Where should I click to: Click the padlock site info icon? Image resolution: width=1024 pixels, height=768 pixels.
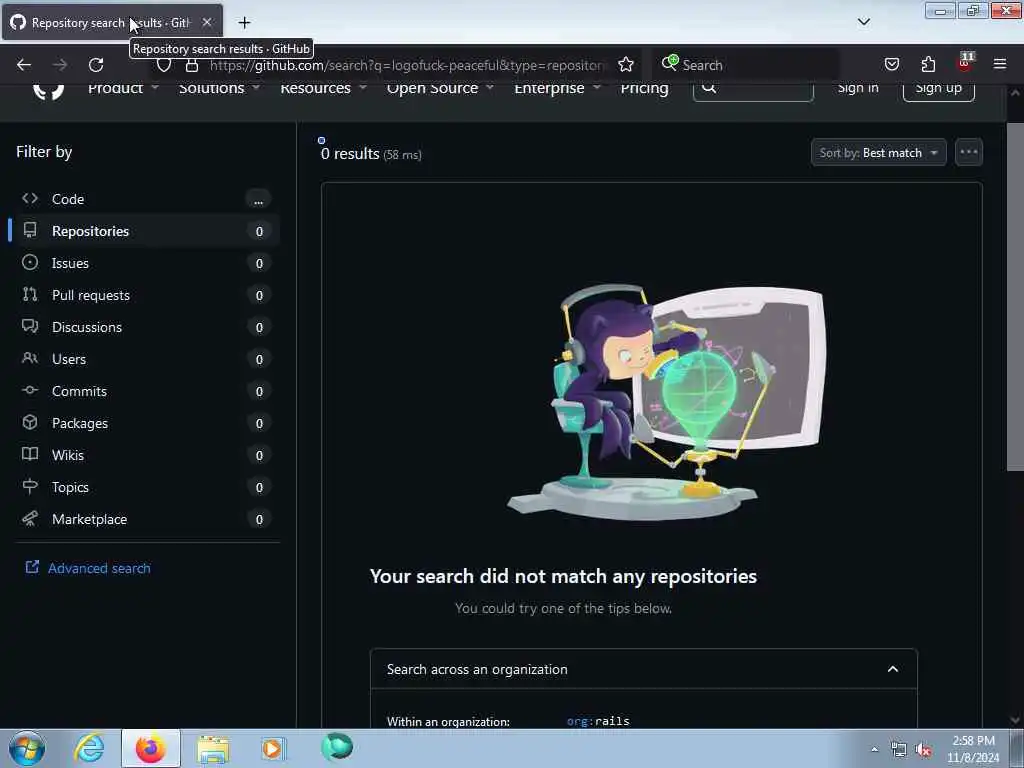(x=191, y=65)
